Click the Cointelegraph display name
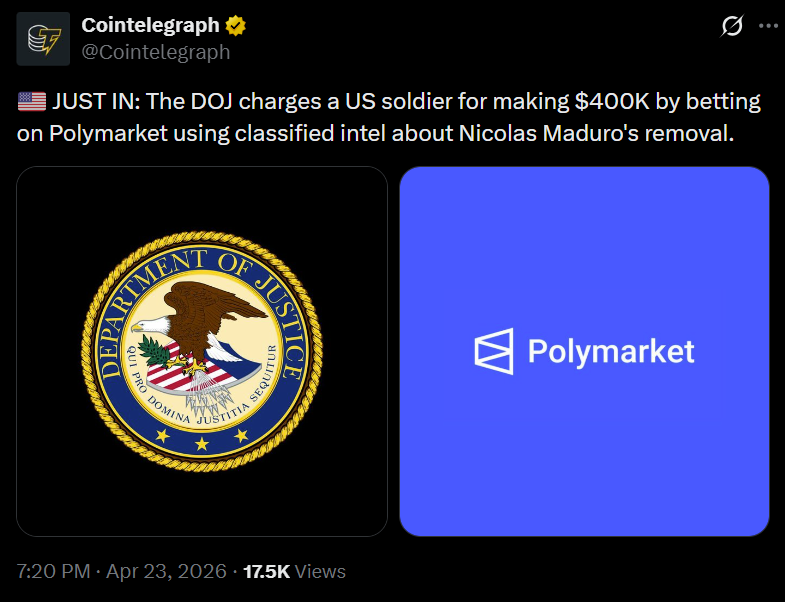This screenshot has width=785, height=602. pyautogui.click(x=151, y=26)
